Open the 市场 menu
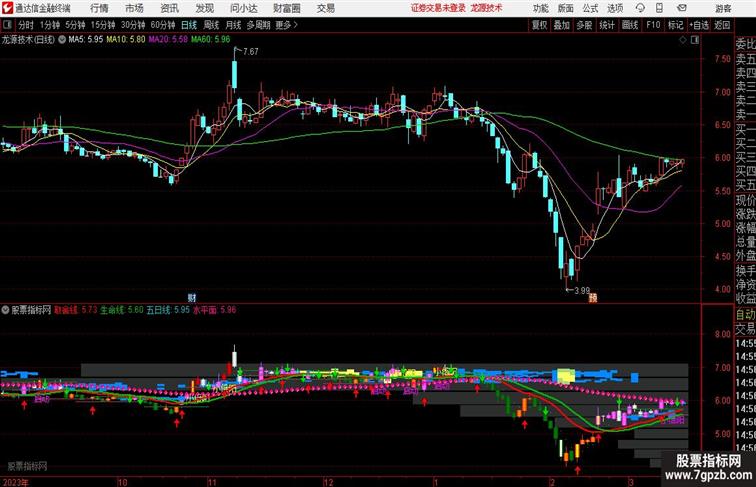 [x=135, y=8]
